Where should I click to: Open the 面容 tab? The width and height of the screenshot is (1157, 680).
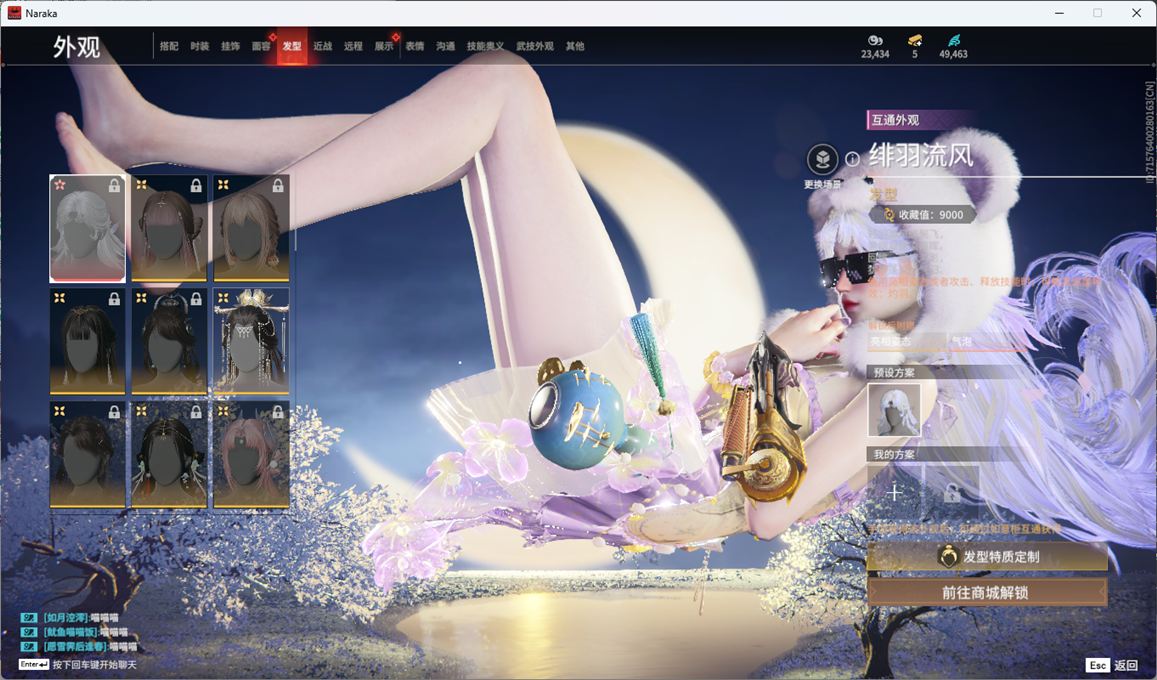click(261, 46)
